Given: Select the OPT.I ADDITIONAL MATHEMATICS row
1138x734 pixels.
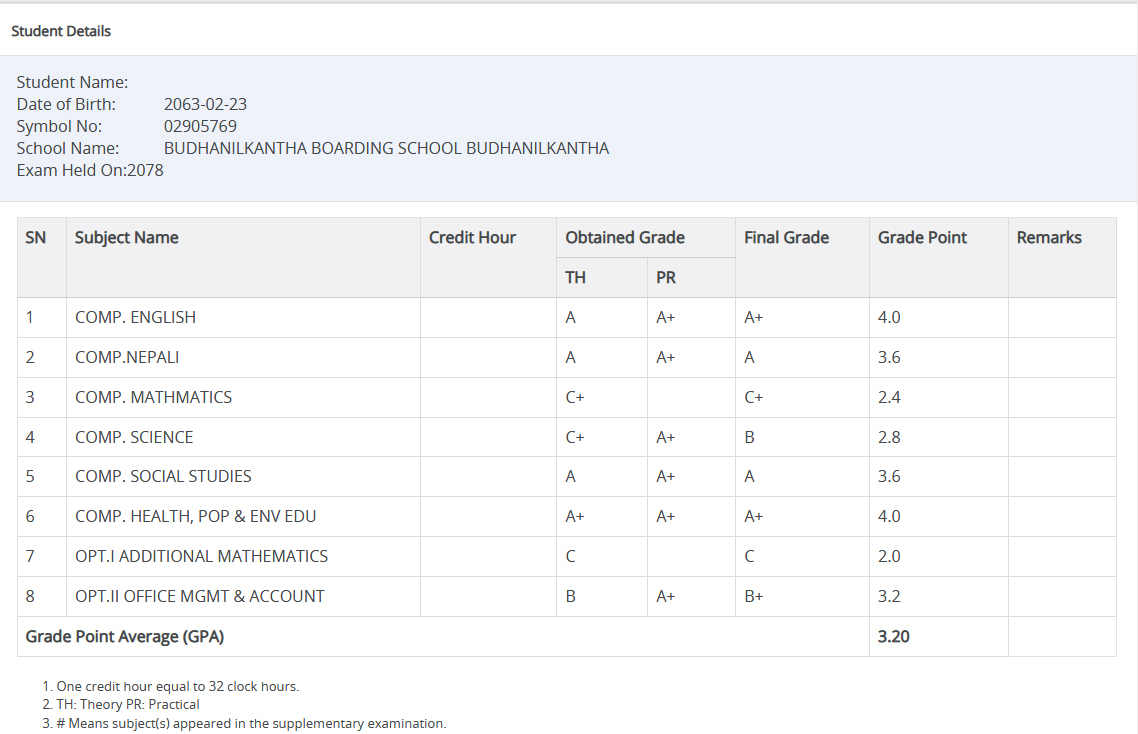Looking at the screenshot, I should tap(201, 556).
